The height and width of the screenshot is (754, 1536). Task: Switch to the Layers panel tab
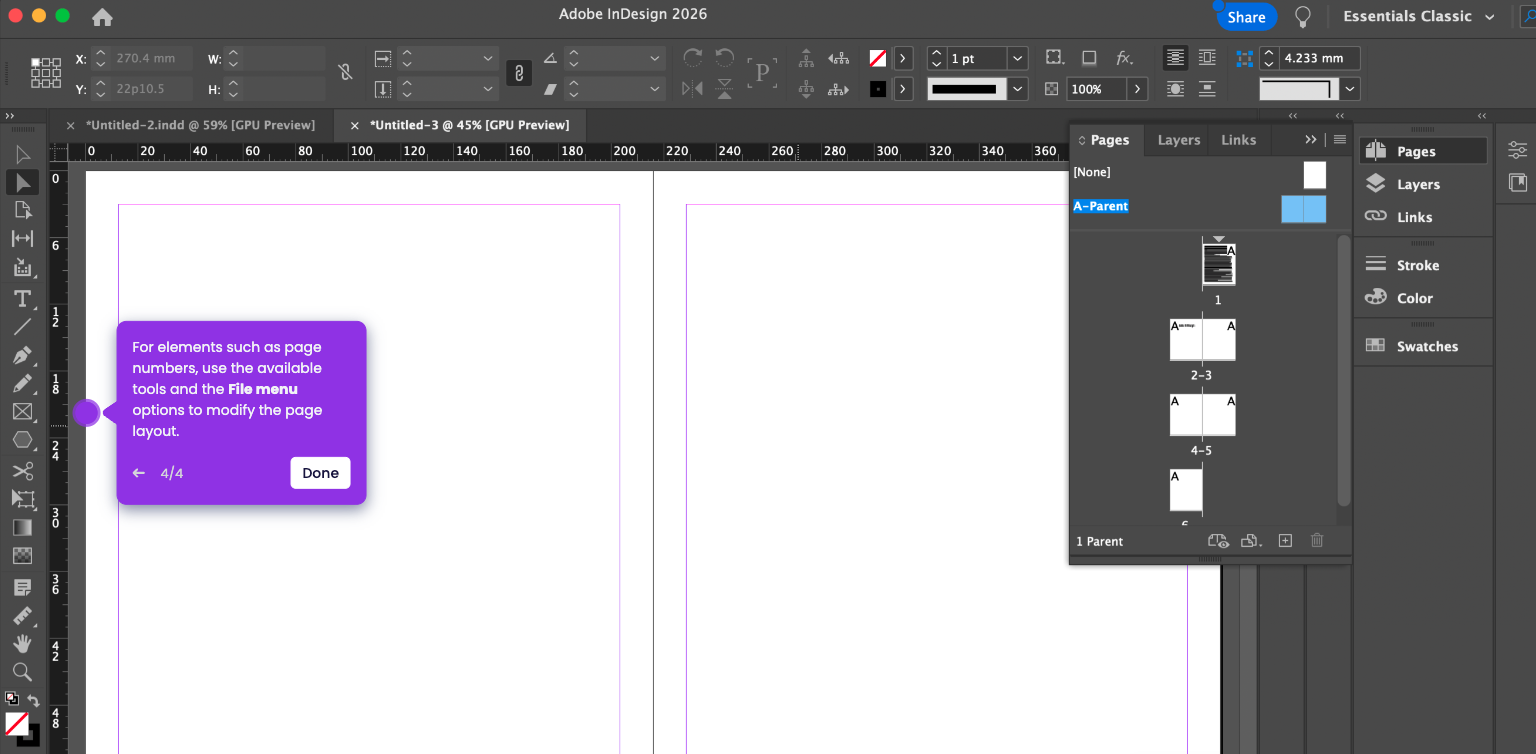(1178, 140)
